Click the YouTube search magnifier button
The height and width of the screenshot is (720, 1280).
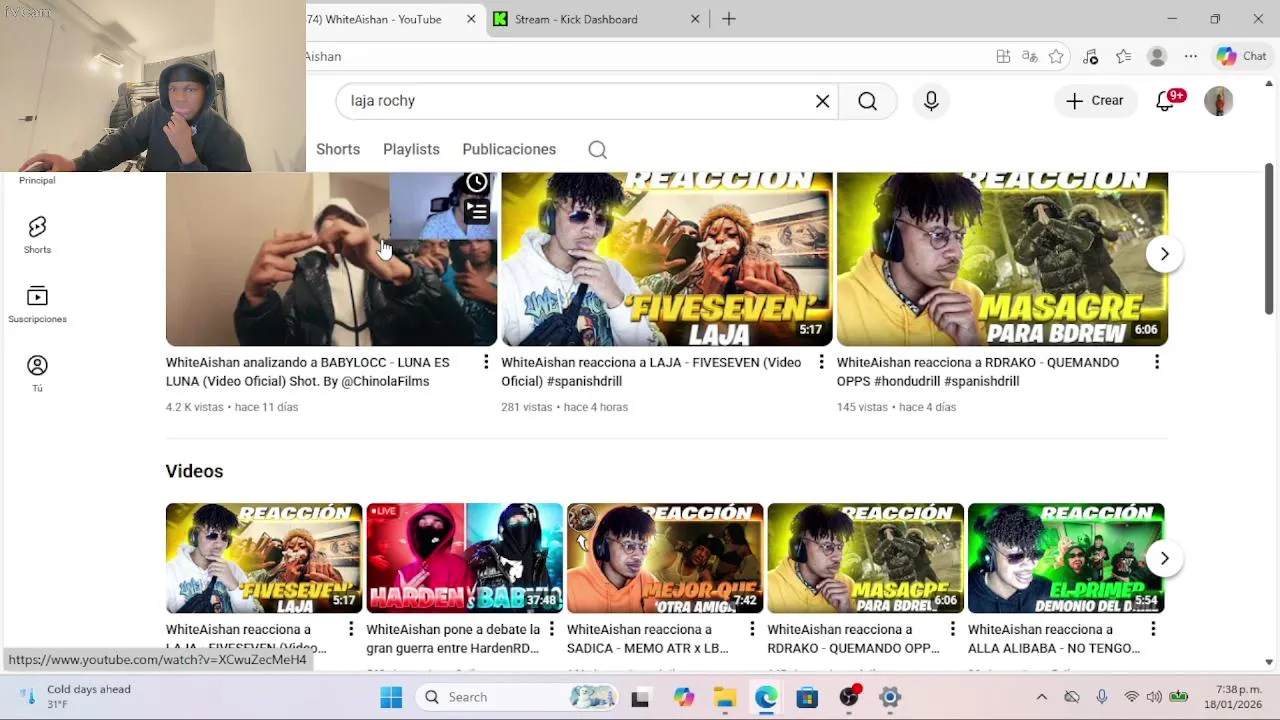(x=867, y=101)
